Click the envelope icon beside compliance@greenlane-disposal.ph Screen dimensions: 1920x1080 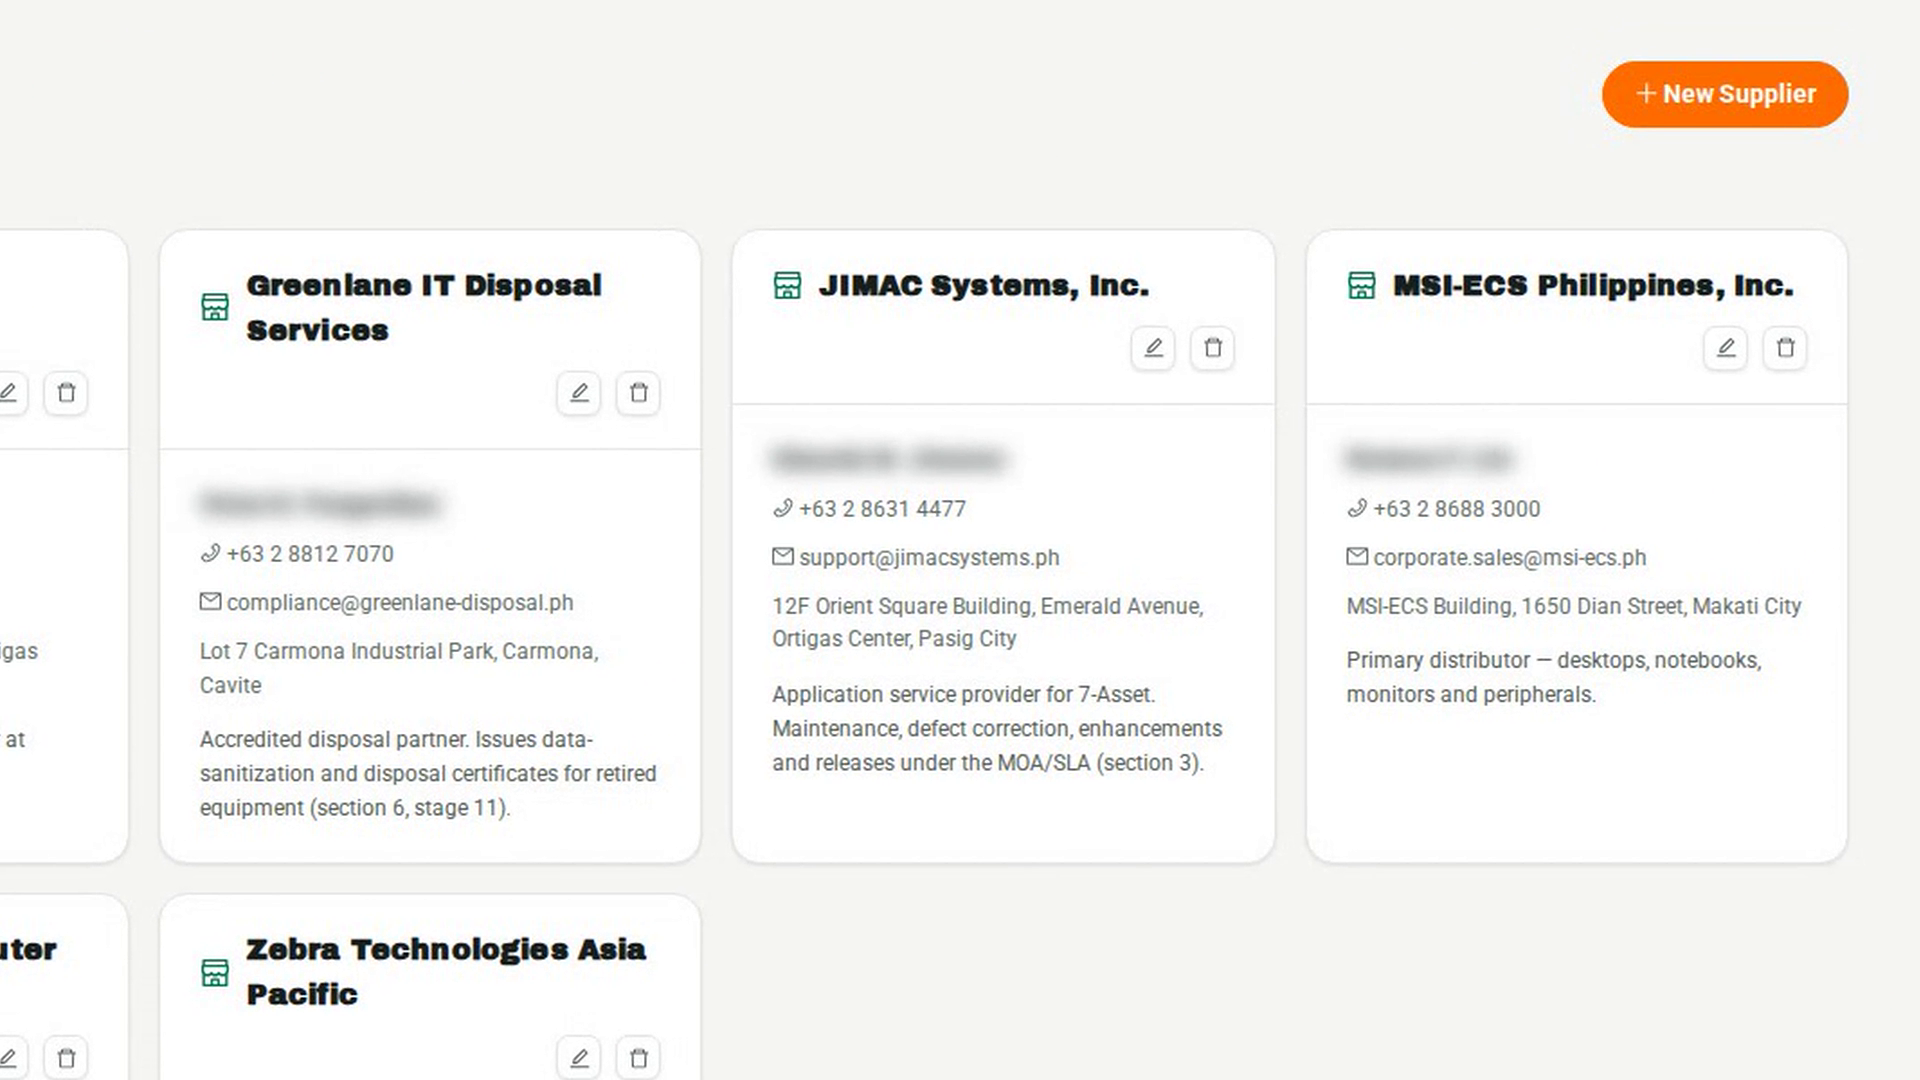click(210, 602)
